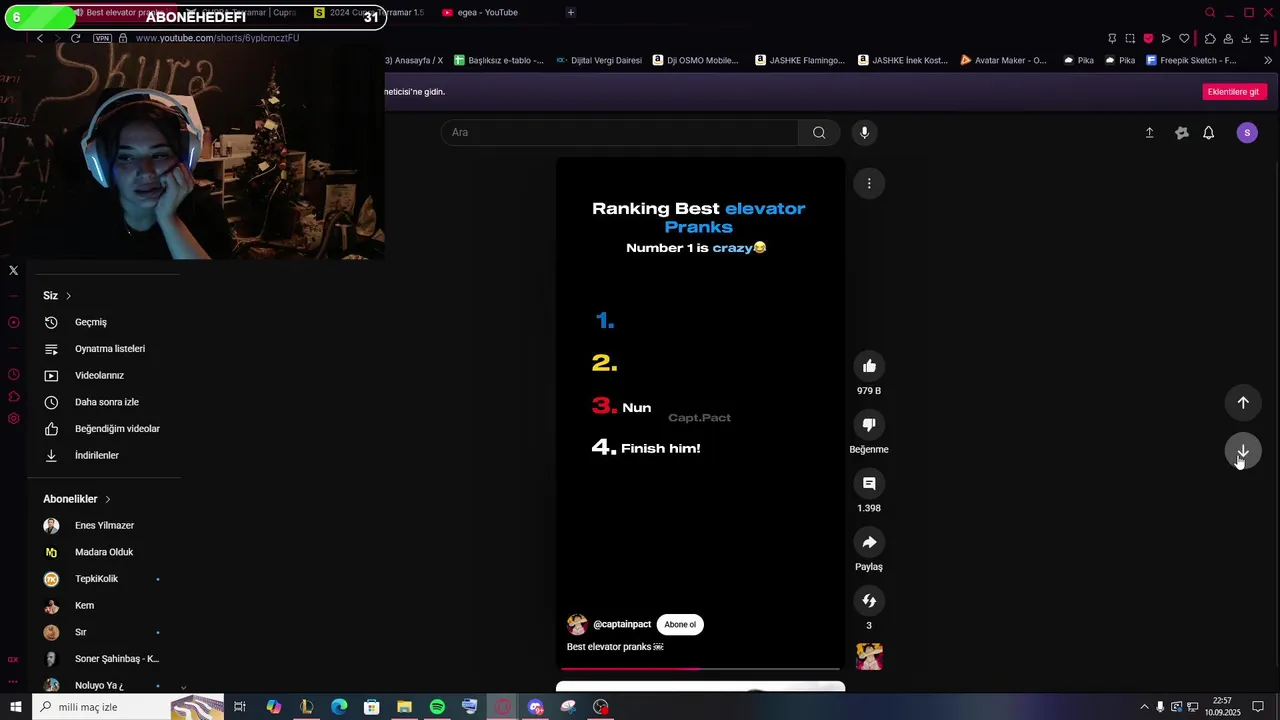The width and height of the screenshot is (1280, 720).
Task: Open Videolarınız in the sidebar
Action: (104, 375)
